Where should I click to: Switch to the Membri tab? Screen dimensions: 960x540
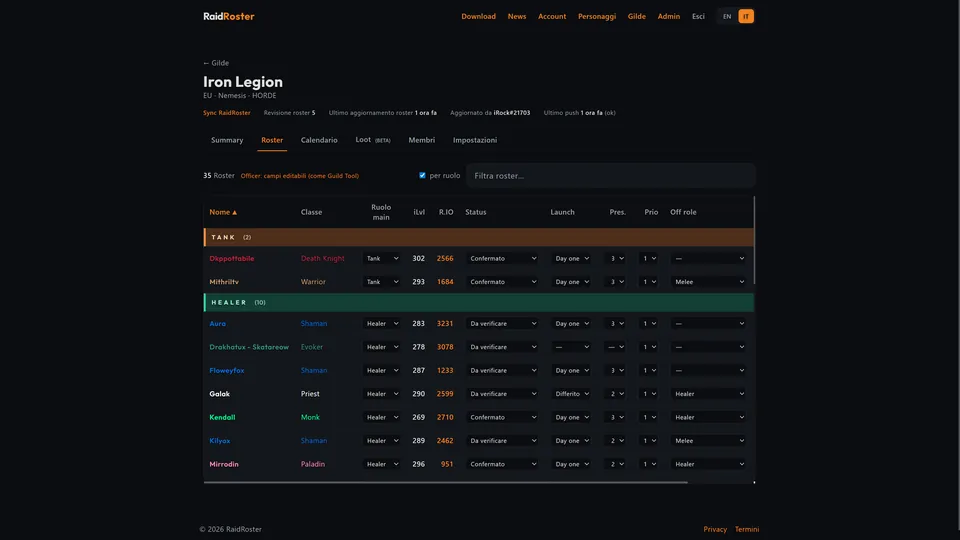422,140
